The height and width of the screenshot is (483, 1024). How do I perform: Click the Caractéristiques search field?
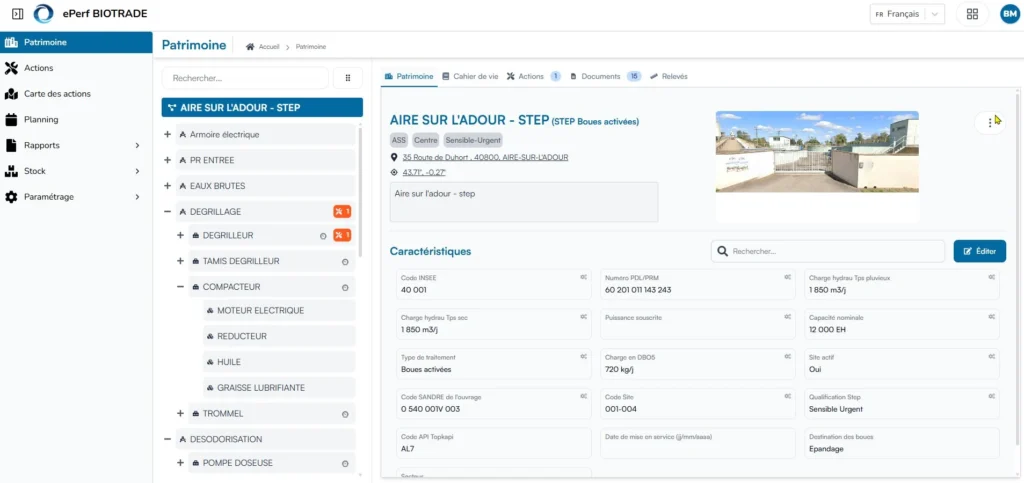click(x=827, y=251)
